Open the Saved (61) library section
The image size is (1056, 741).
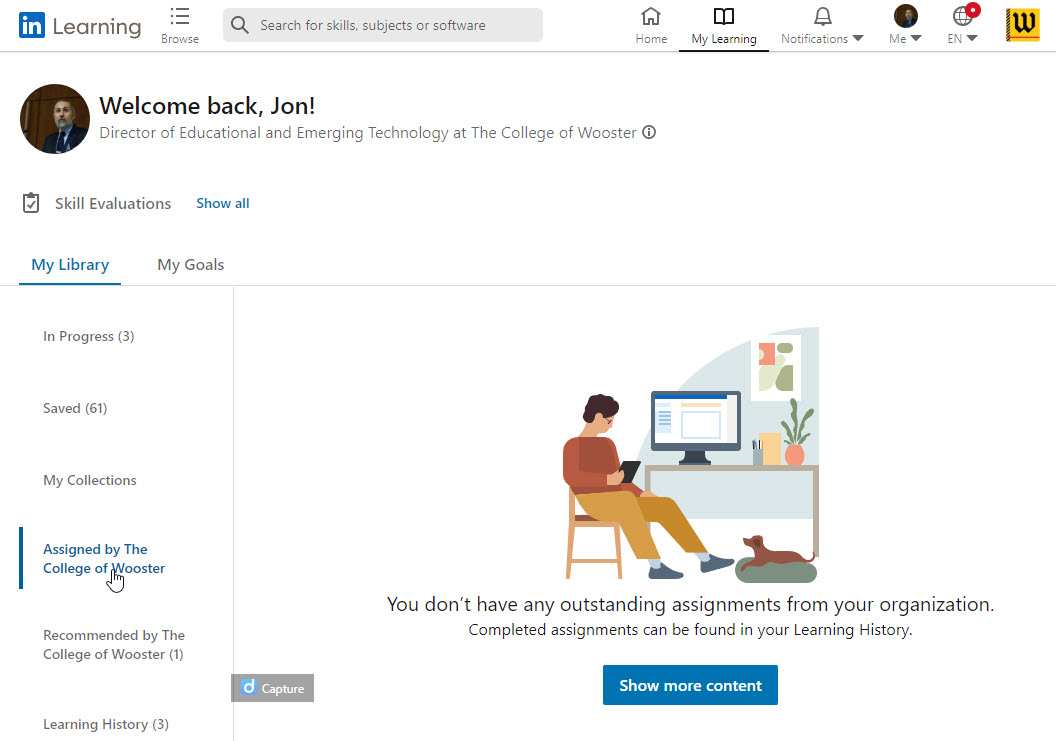pyautogui.click(x=75, y=408)
